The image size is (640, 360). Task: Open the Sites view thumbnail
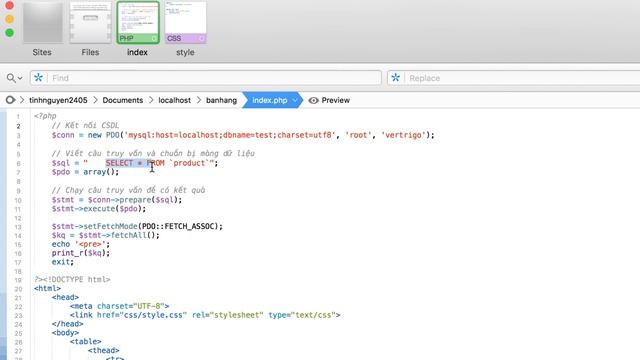click(42, 22)
